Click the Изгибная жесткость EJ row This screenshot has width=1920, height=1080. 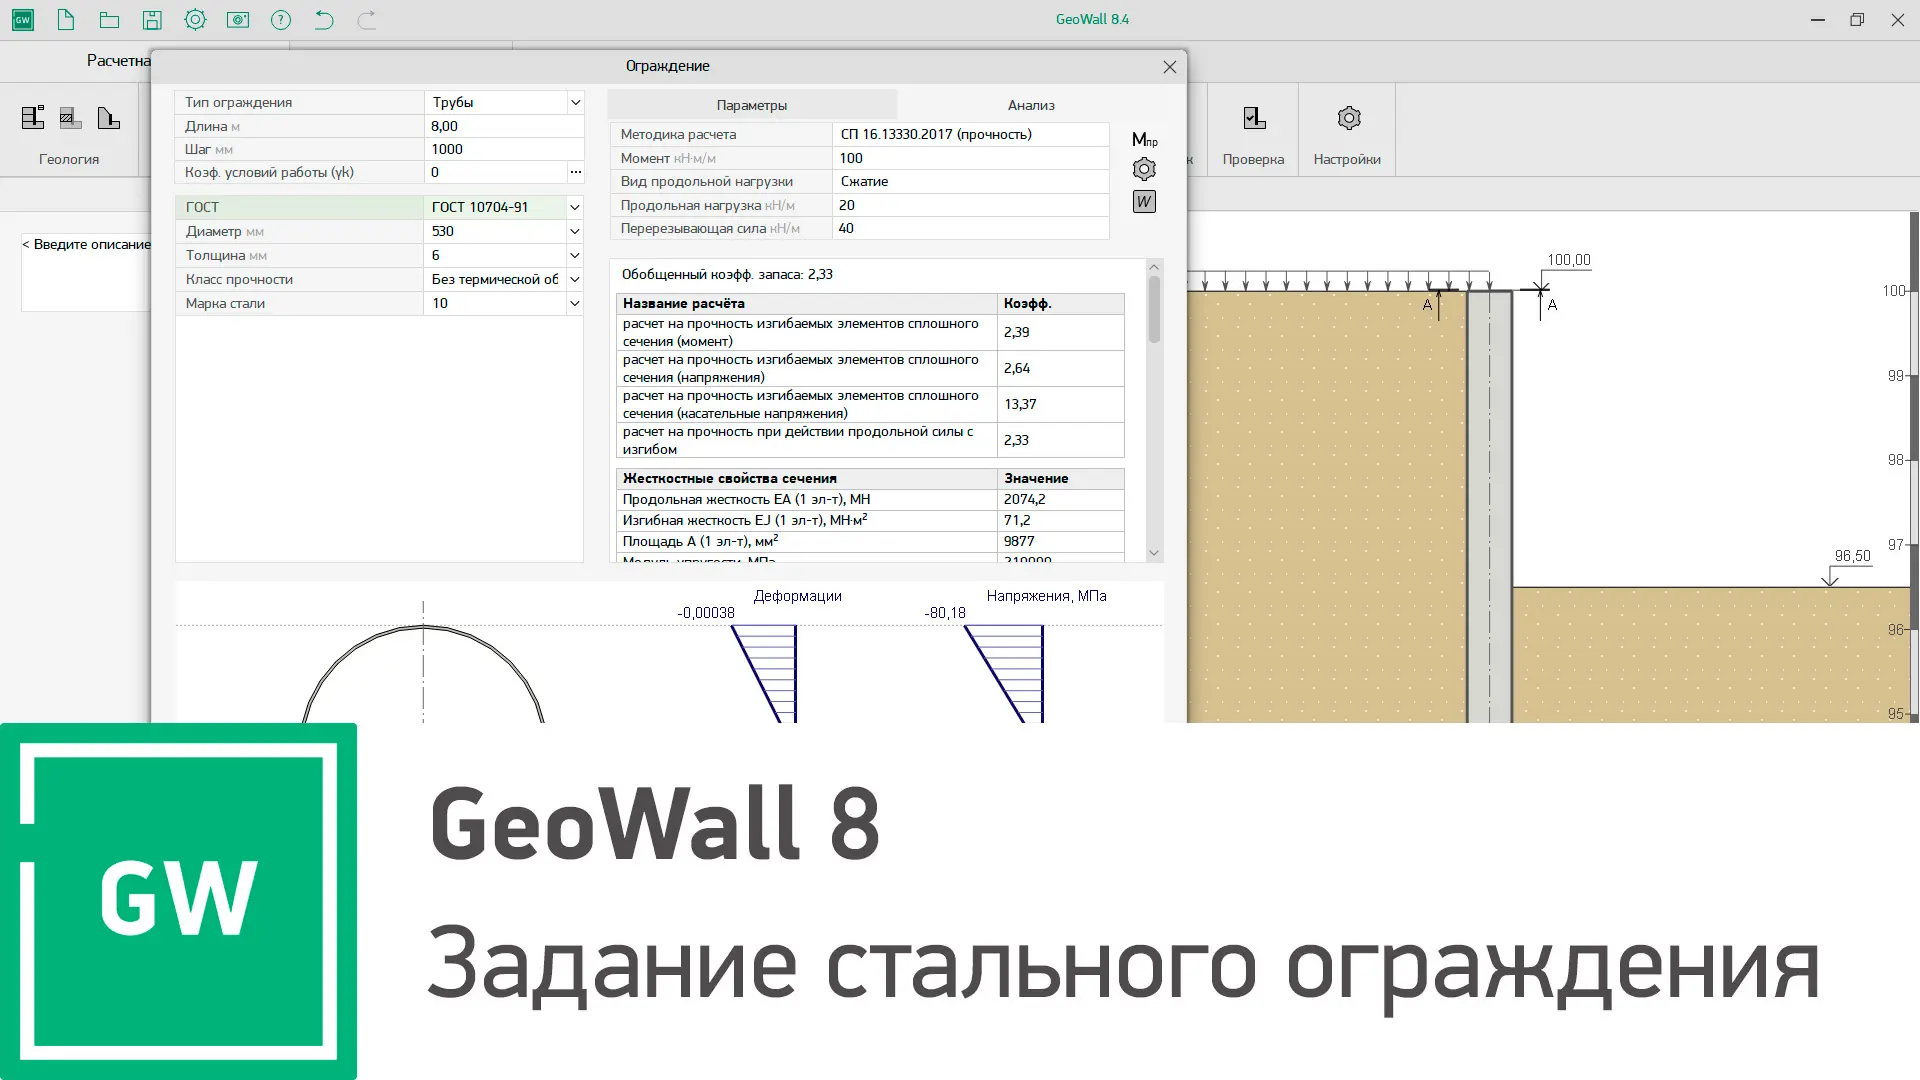point(870,520)
